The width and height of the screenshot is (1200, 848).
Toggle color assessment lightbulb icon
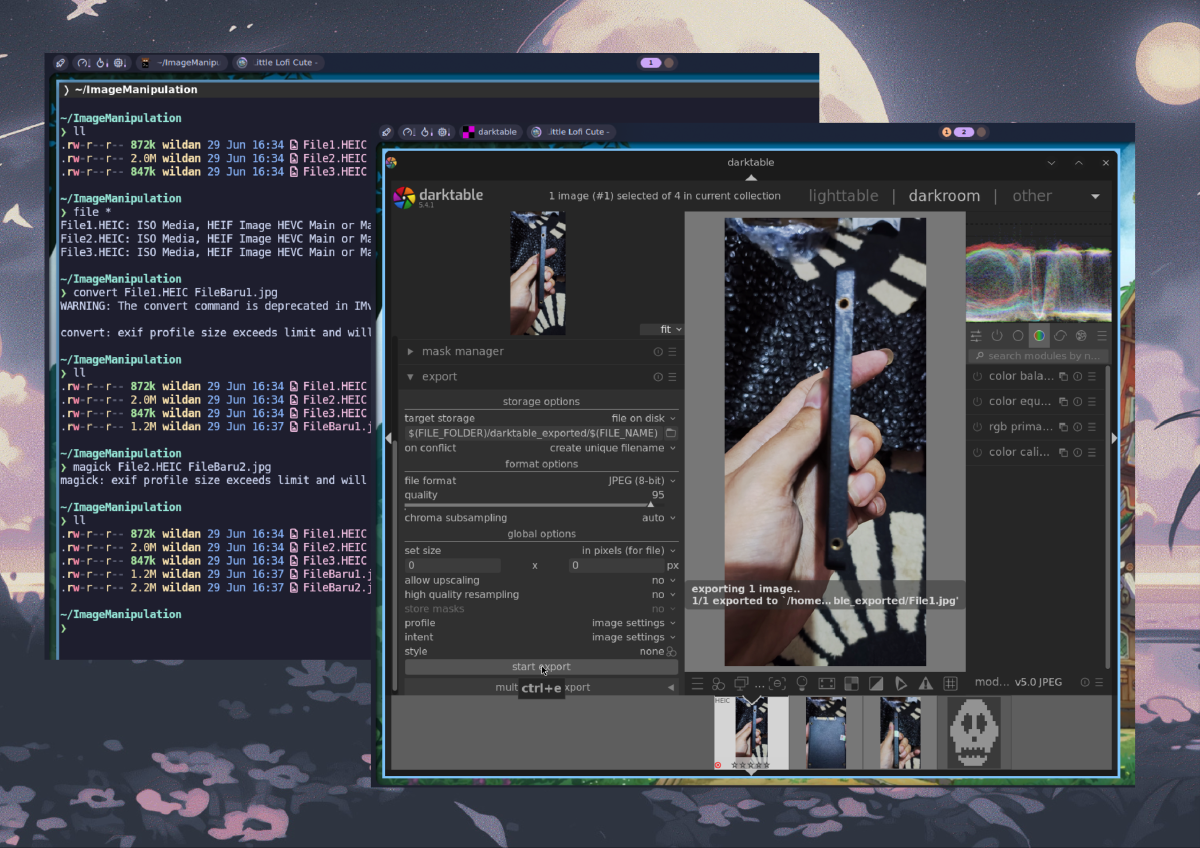tap(801, 684)
